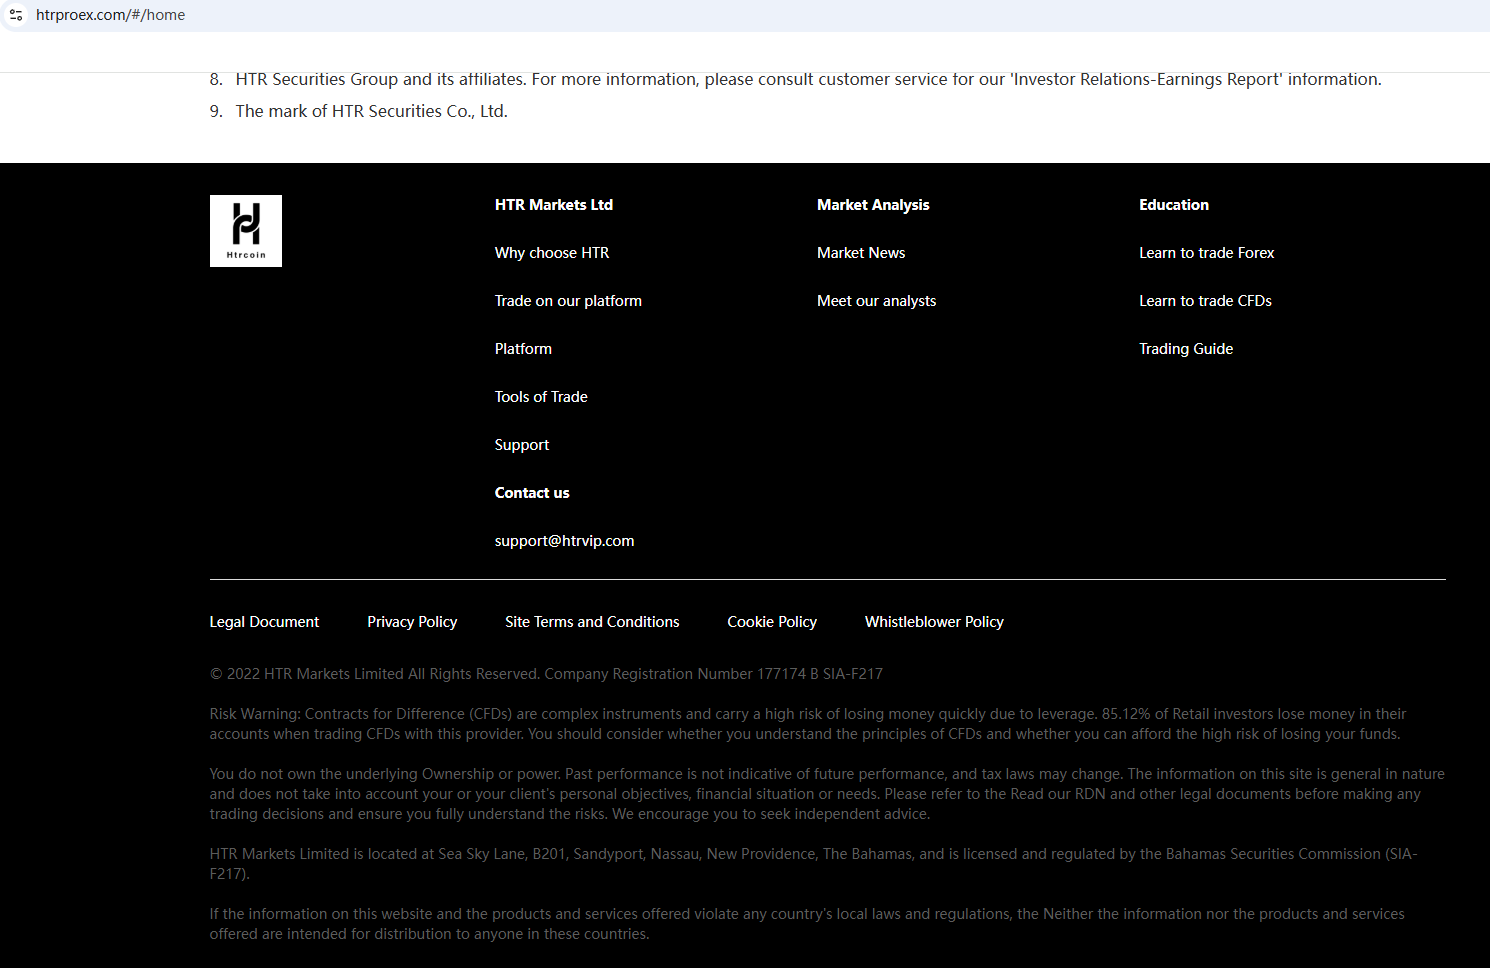Click the Htrcoin logo in the footer
This screenshot has height=968, width=1490.
coord(246,231)
